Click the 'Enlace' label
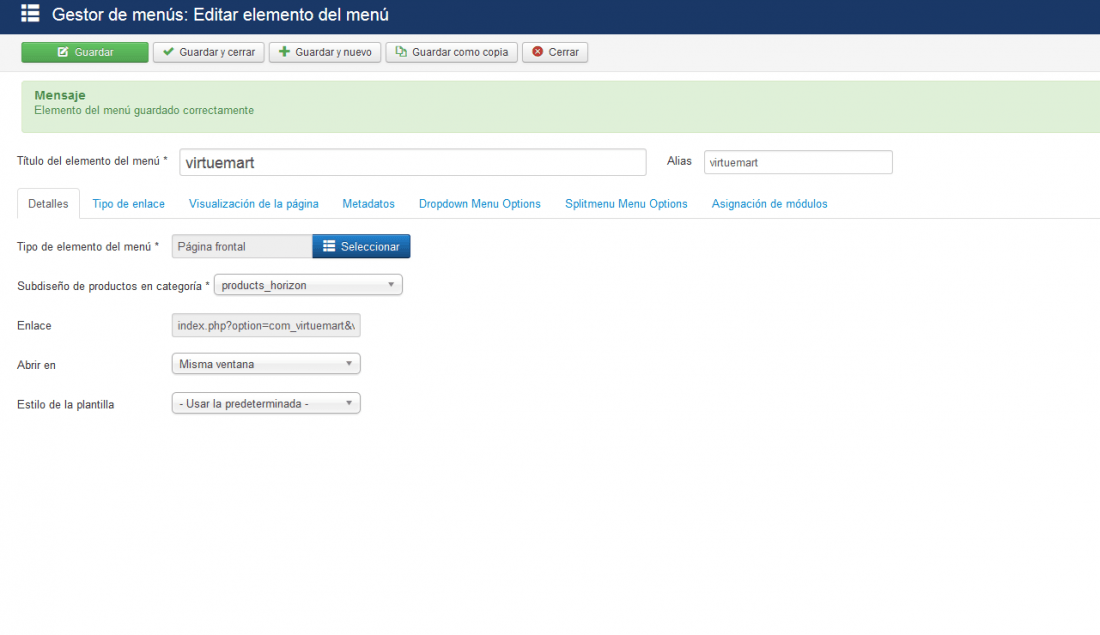This screenshot has width=1100, height=635. click(x=34, y=326)
